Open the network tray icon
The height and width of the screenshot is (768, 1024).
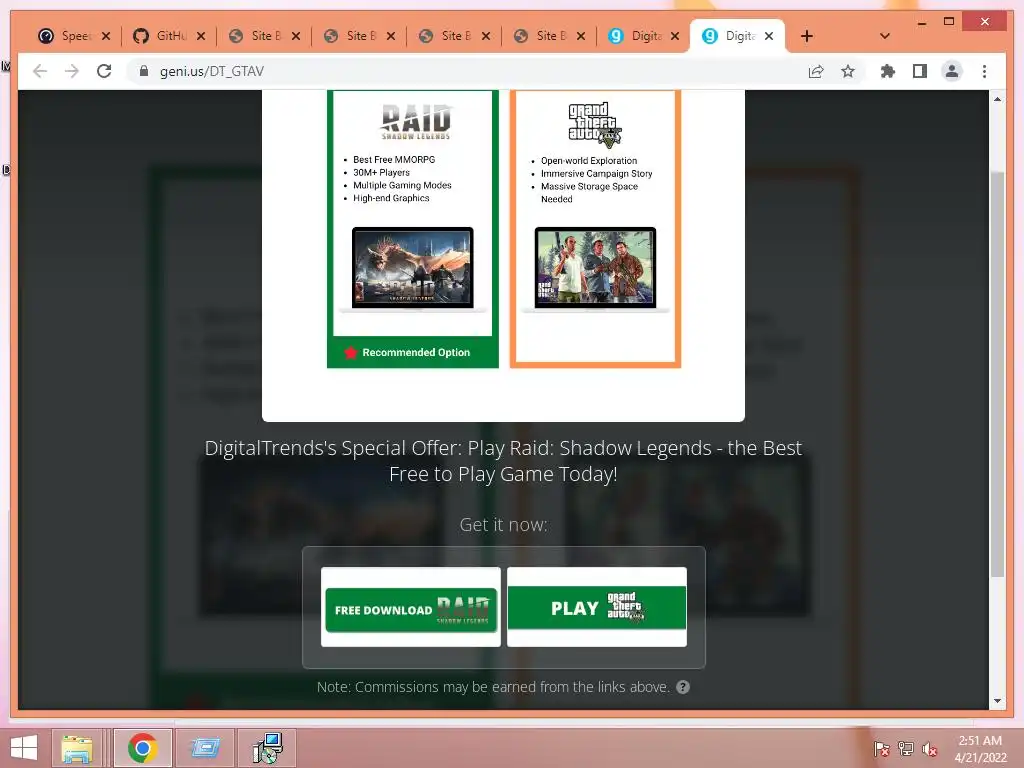(905, 749)
